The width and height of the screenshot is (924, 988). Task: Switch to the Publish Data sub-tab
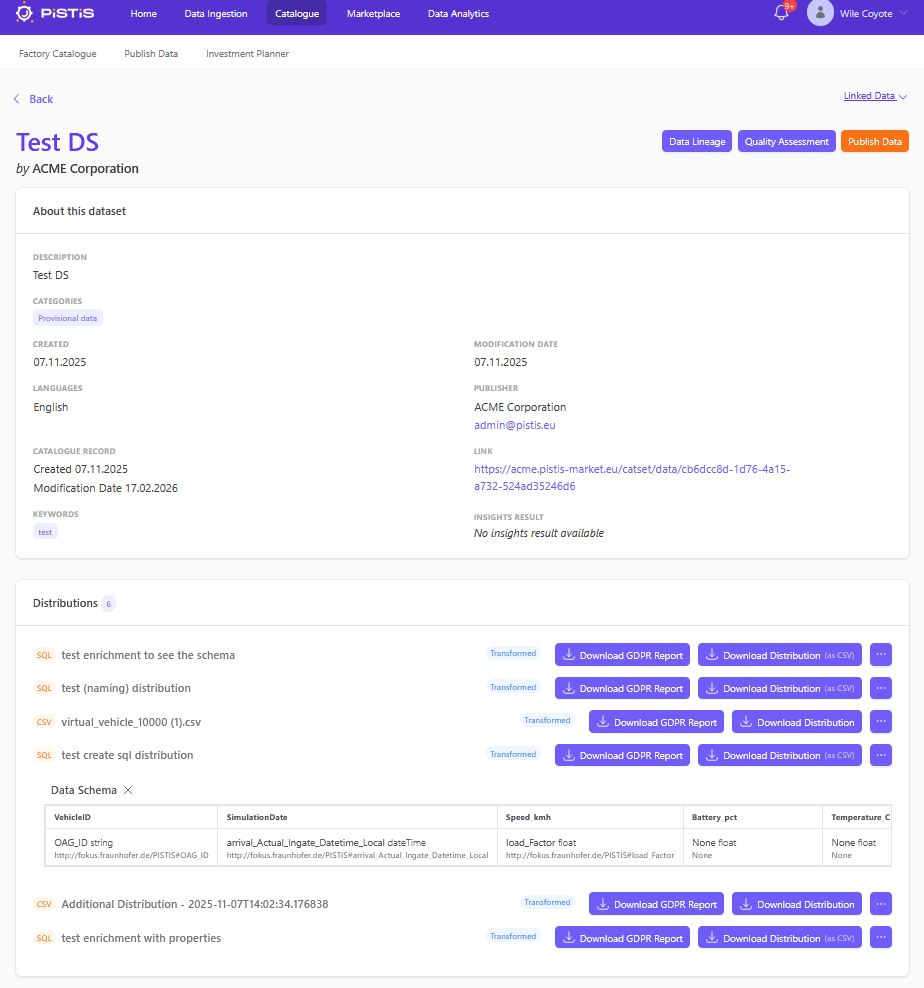coord(151,54)
